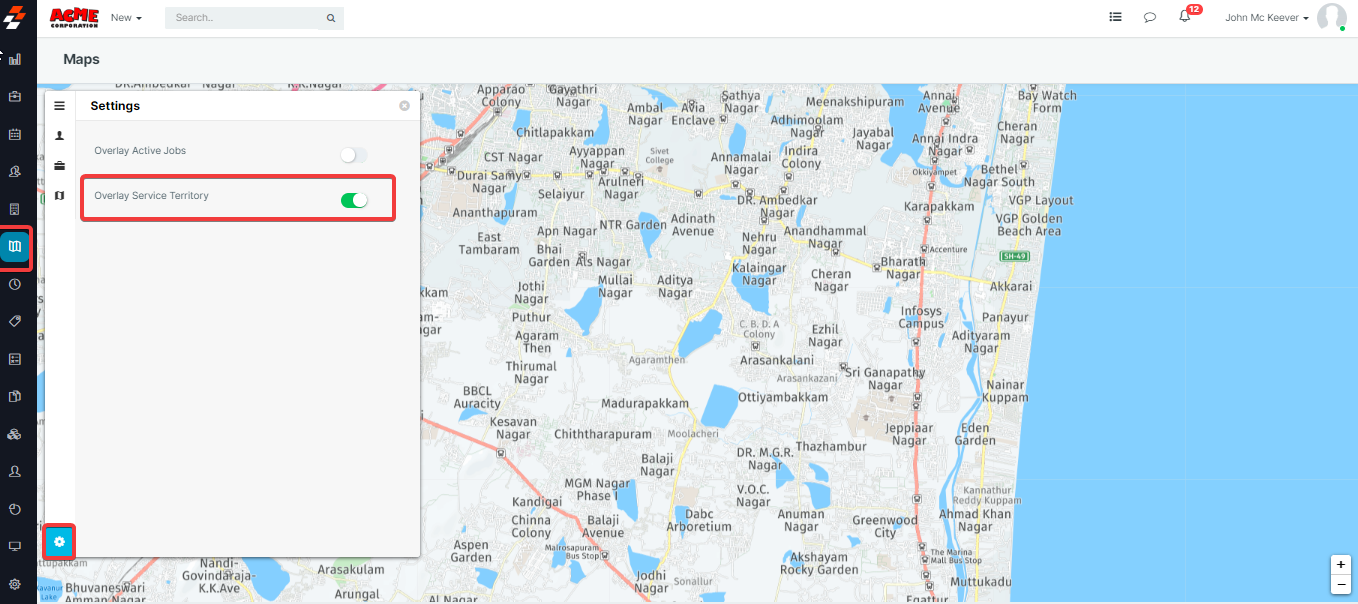This screenshot has height=604, width=1358.
Task: Click the Maps page title
Action: tap(81, 60)
